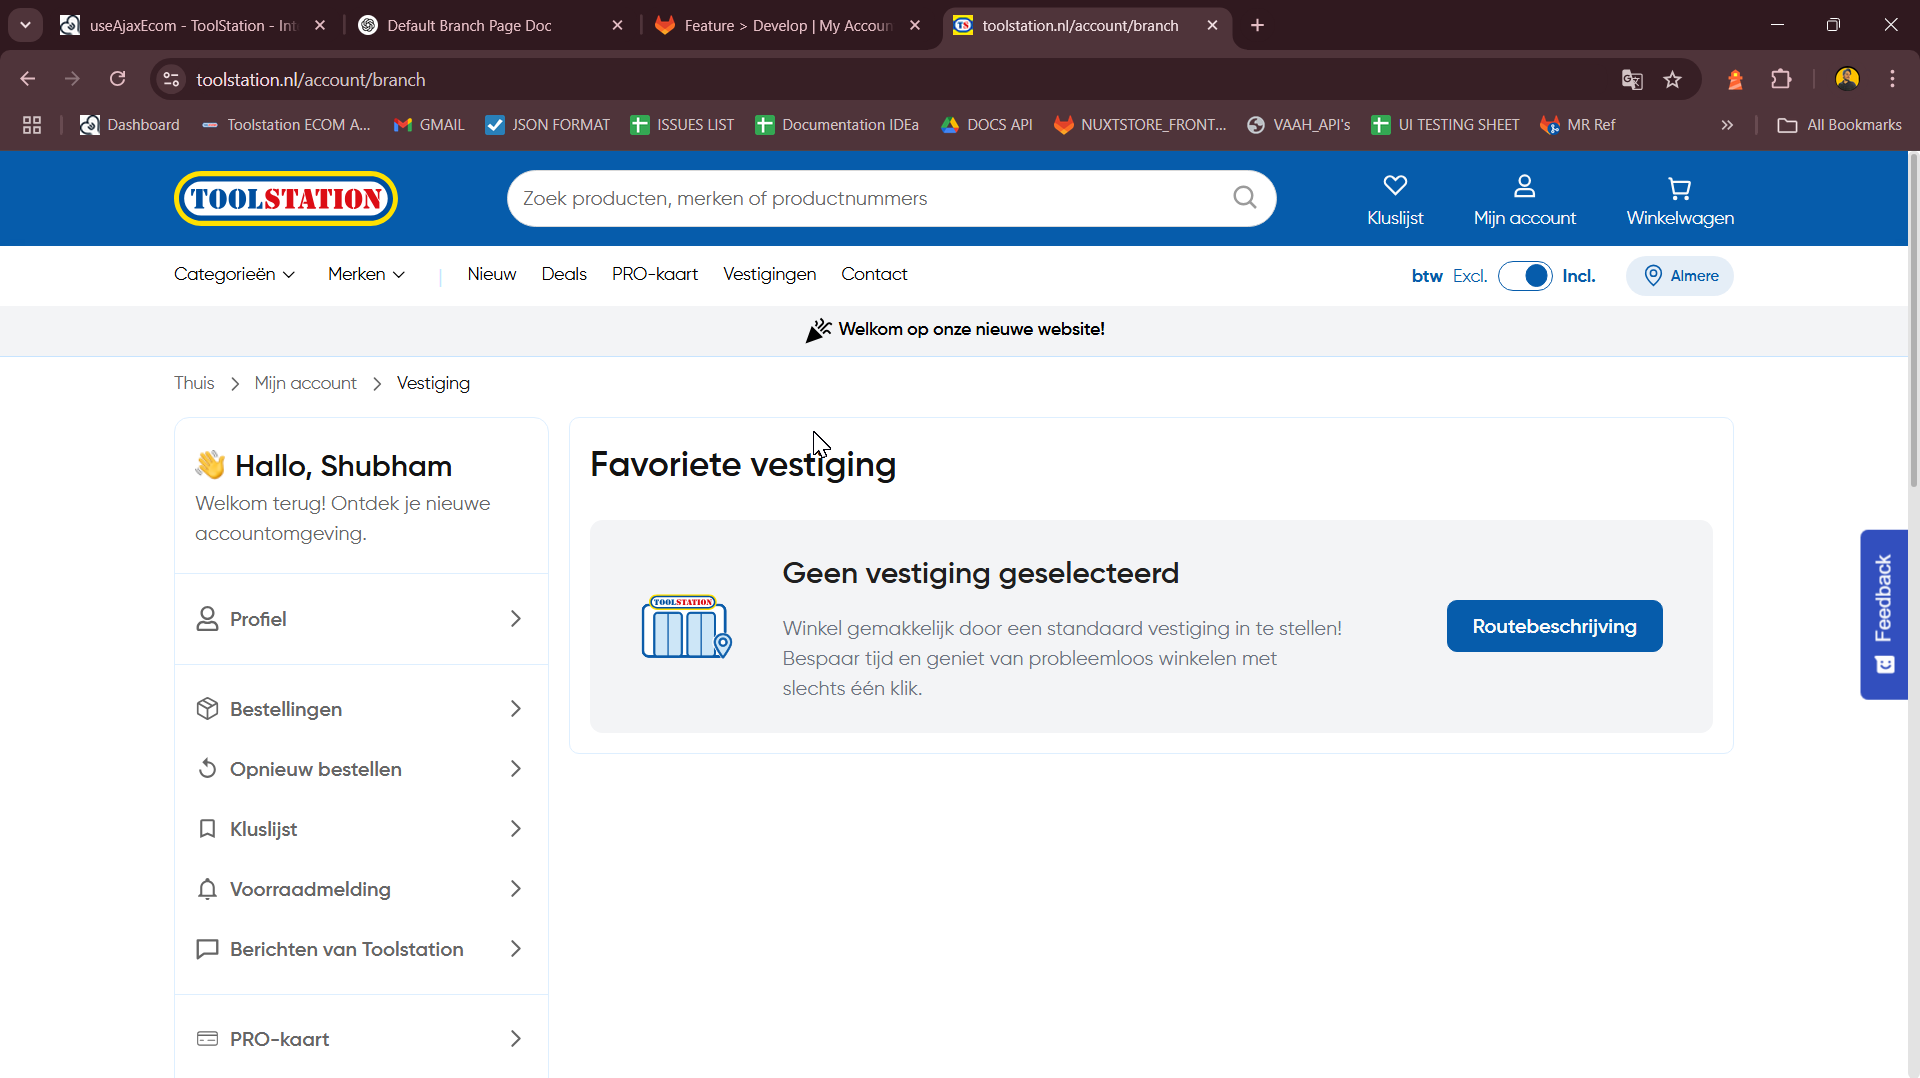Click Mijn account breadcrumb link

pos(305,383)
